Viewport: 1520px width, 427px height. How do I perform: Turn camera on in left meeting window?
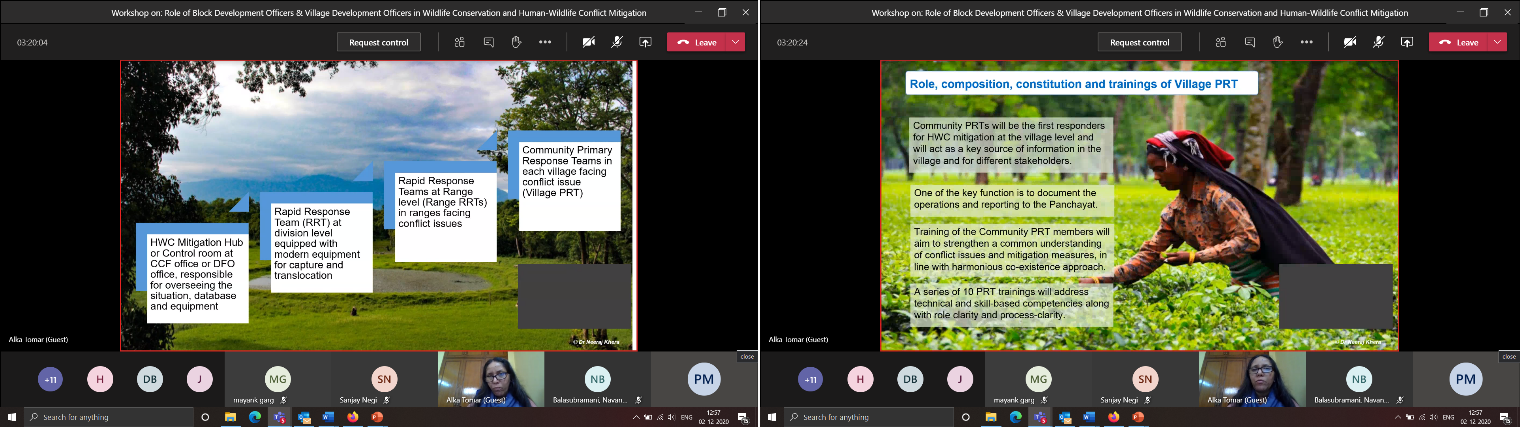[x=589, y=42]
